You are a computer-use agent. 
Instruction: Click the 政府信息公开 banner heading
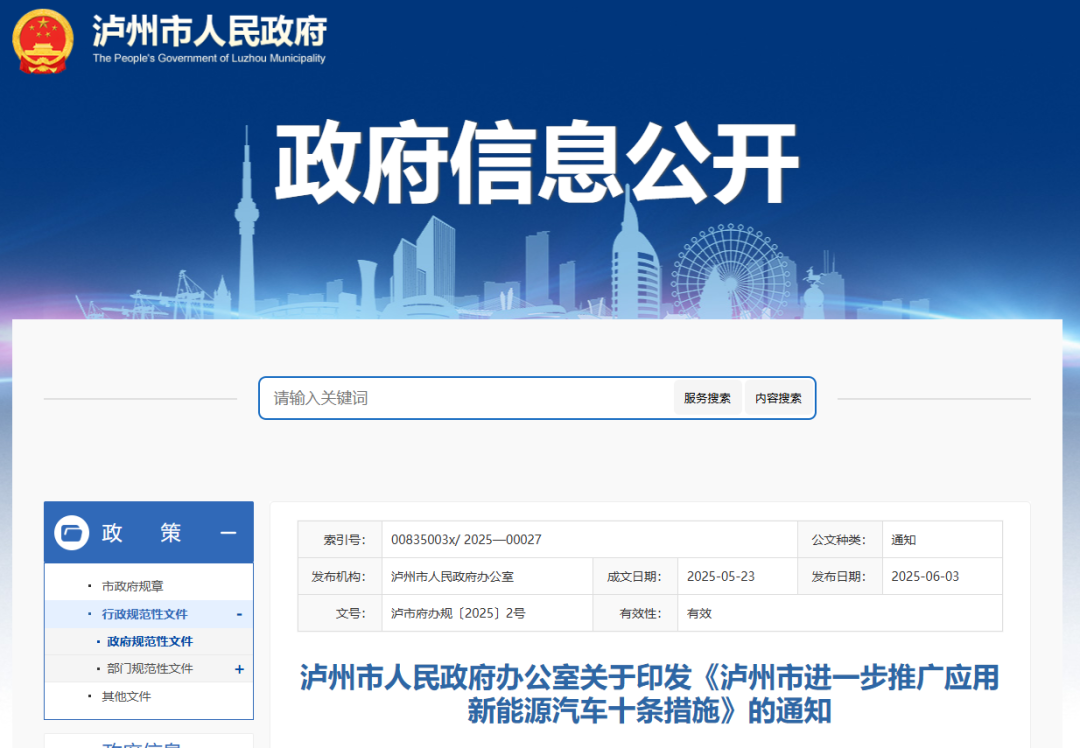[537, 163]
